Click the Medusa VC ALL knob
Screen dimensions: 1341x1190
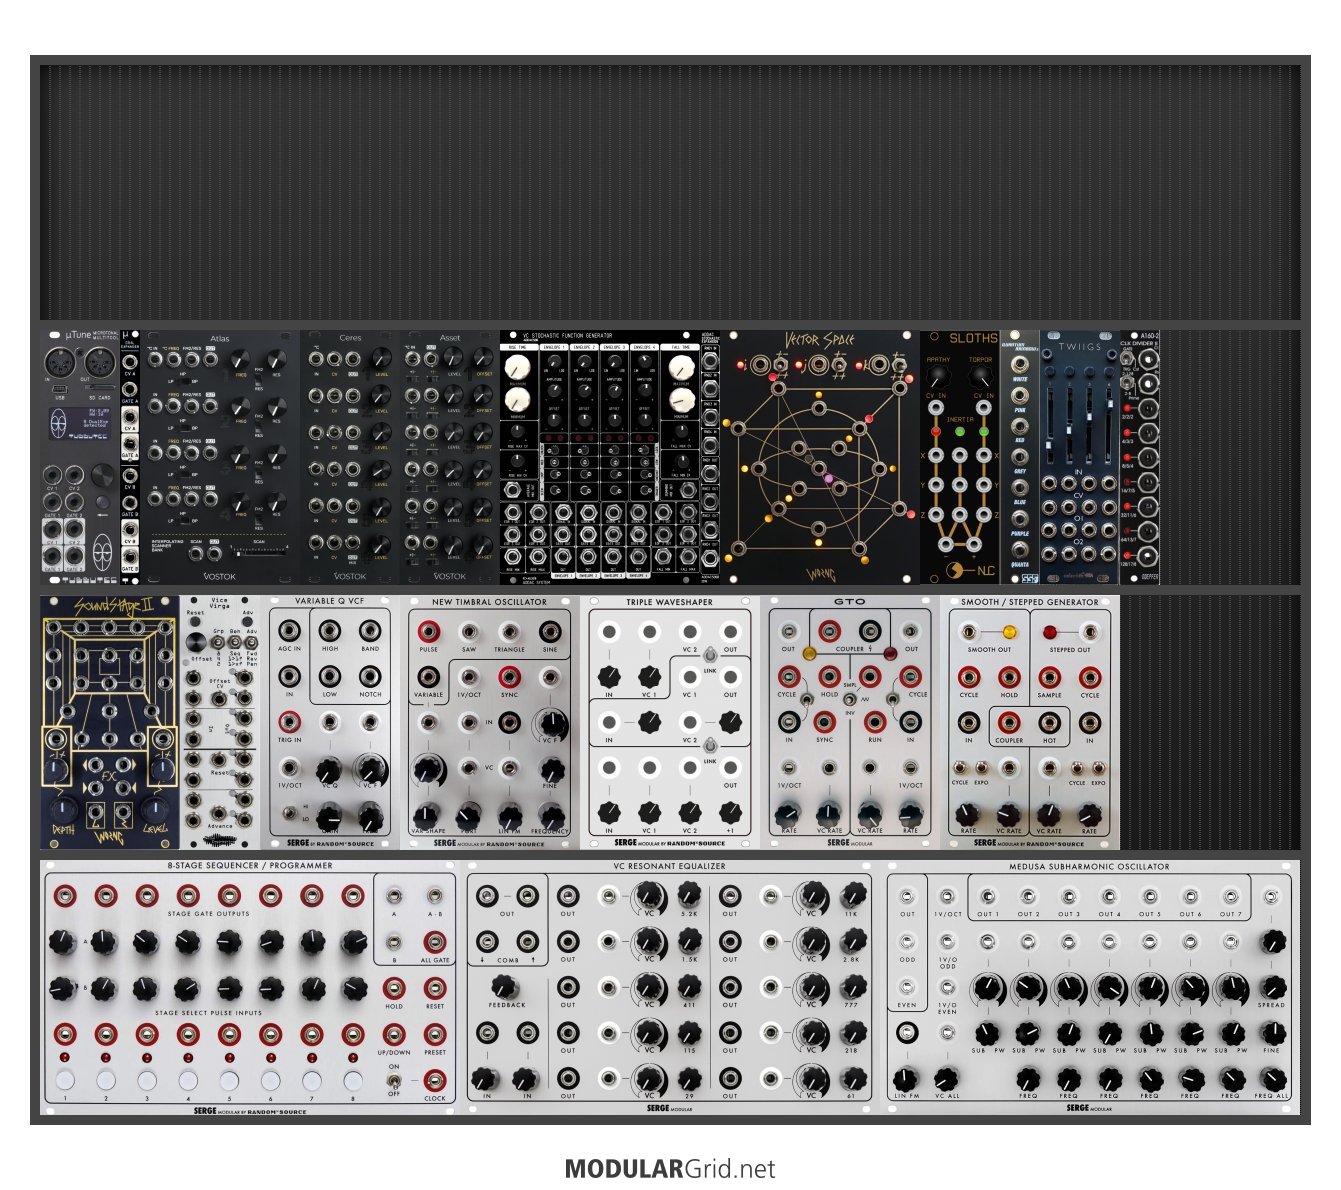(946, 1079)
